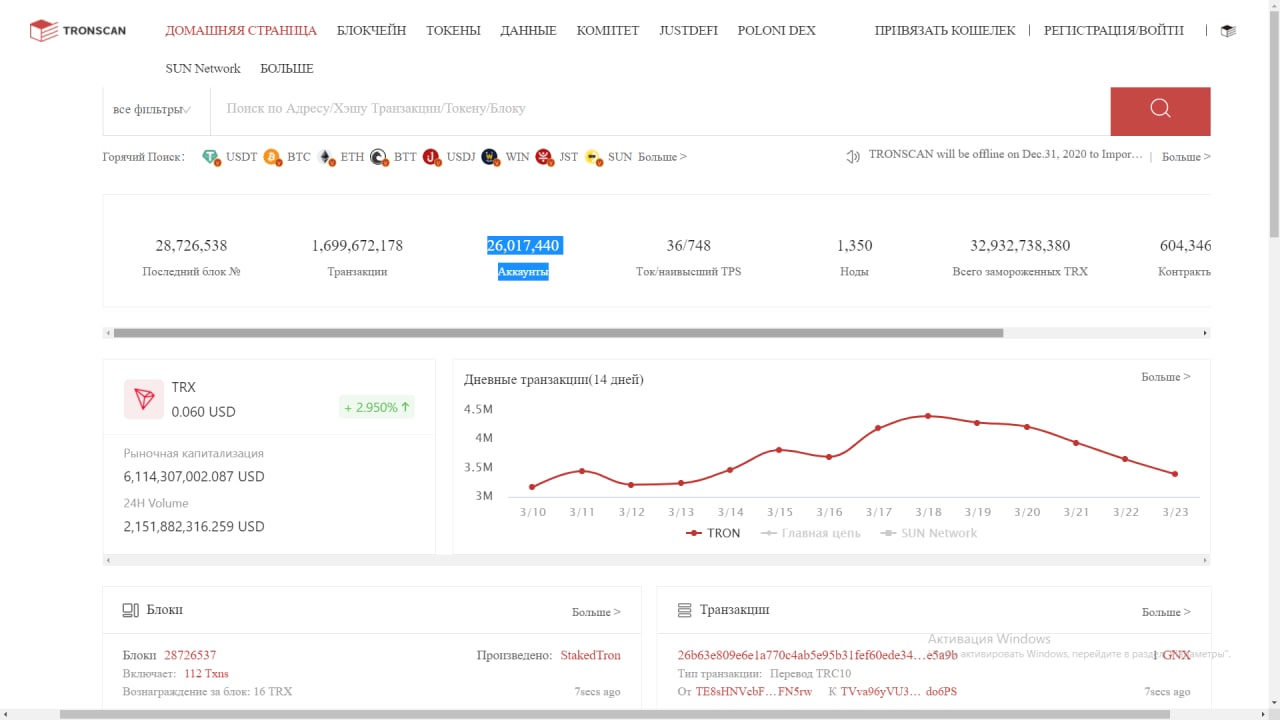Open the POLONI DEX menu item

(x=776, y=31)
